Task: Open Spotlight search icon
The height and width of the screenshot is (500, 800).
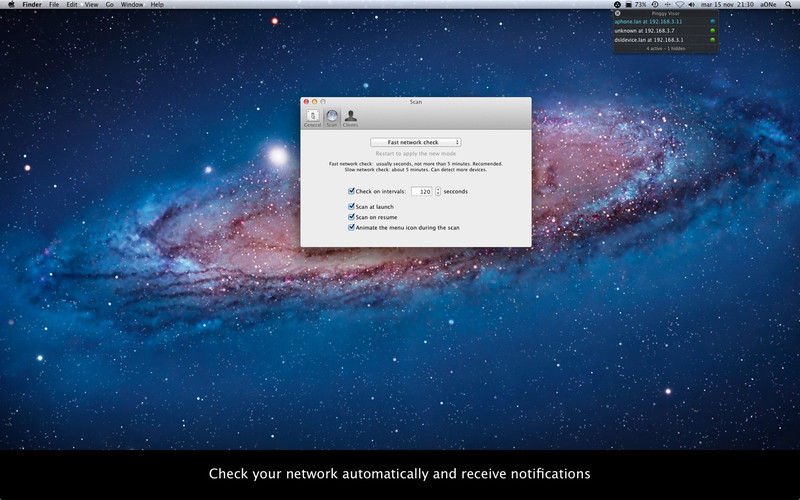Action: 788,5
